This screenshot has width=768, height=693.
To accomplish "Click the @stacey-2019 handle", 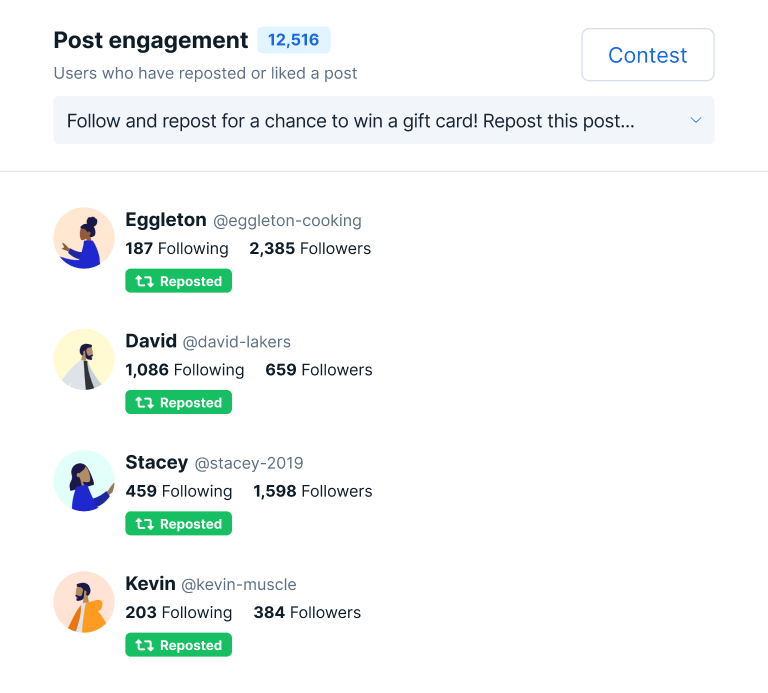I will [x=249, y=463].
